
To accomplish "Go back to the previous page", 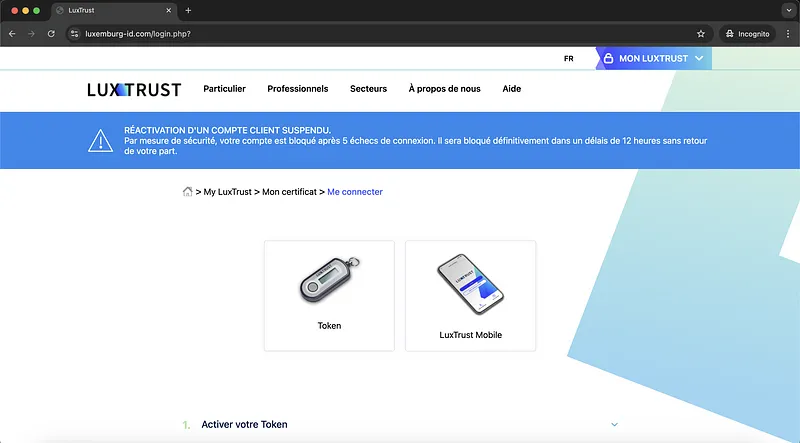I will 12,34.
